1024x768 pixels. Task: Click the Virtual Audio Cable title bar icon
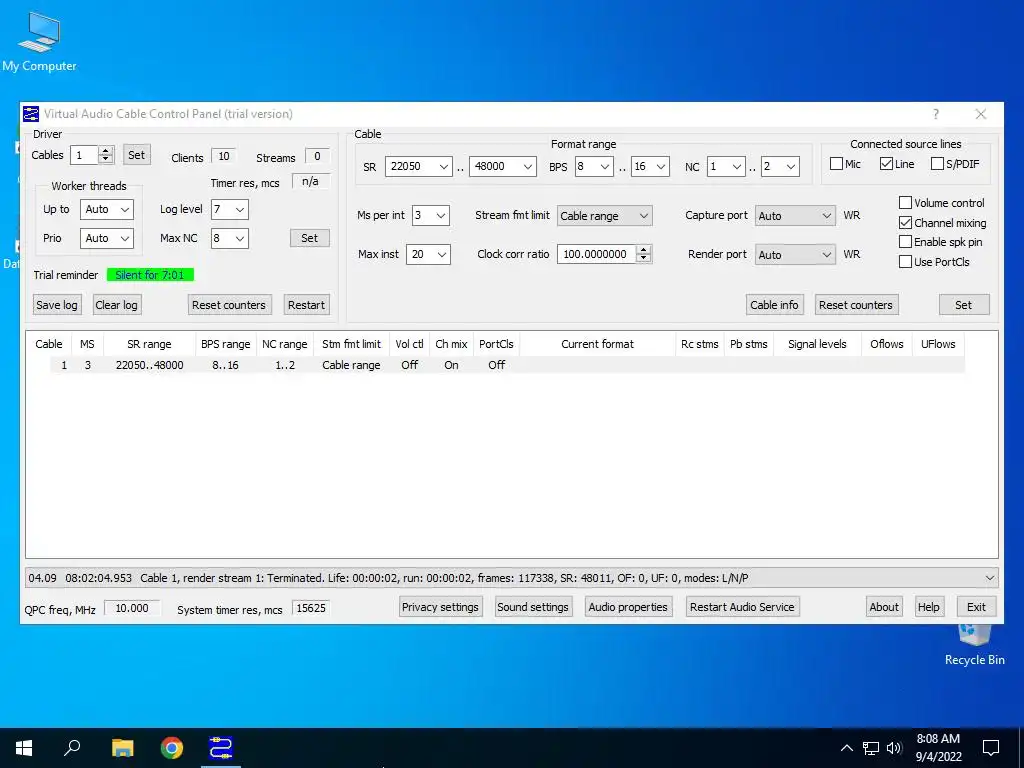[31, 114]
